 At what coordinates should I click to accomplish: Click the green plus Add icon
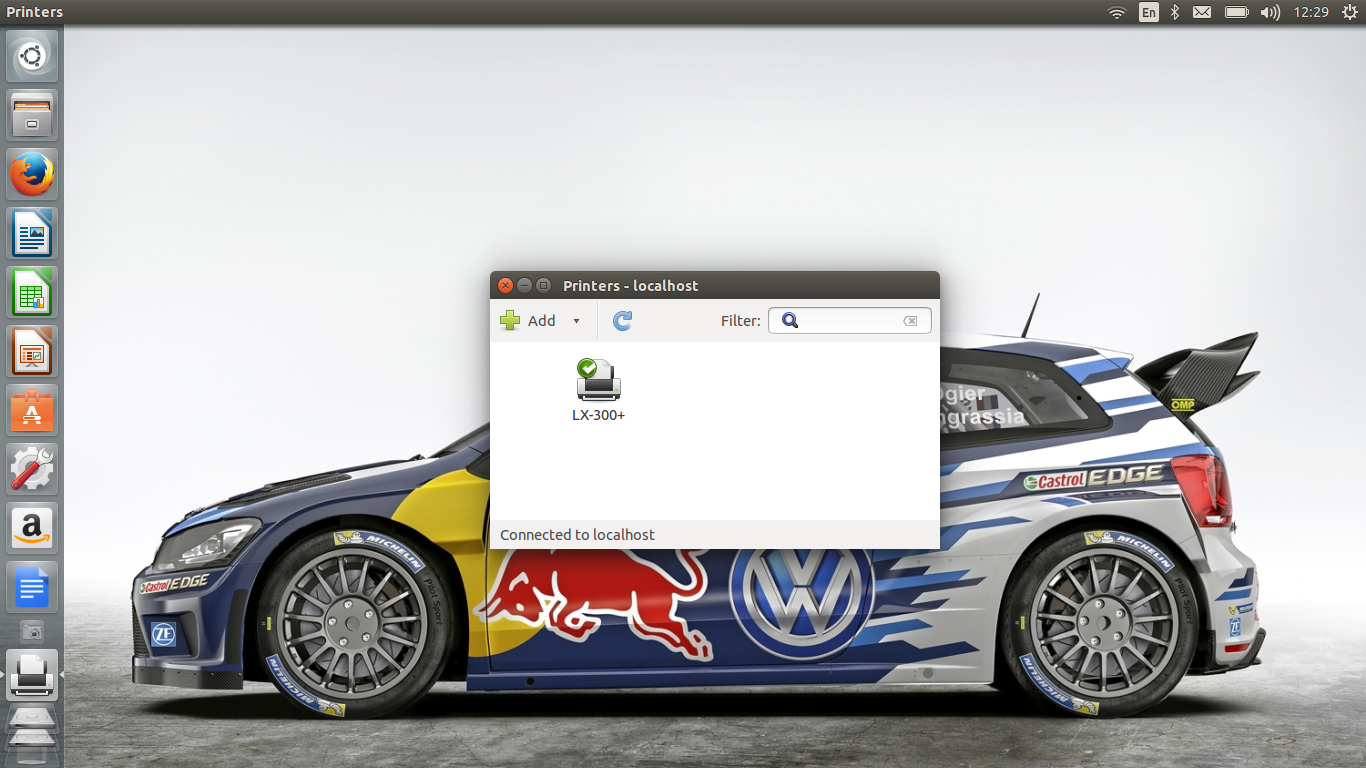click(x=510, y=320)
